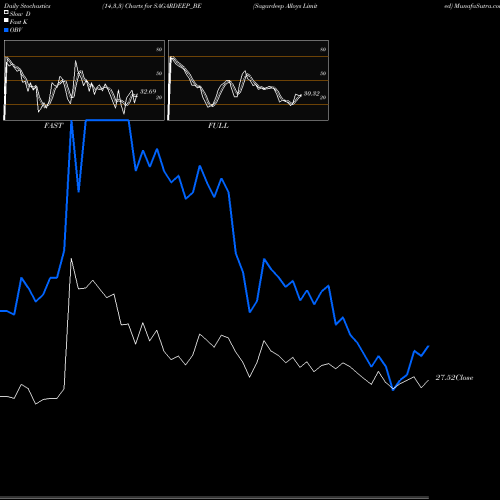Click the Slow D legend swatch
Viewport: 500px width, 500px height.
click(x=6, y=13)
